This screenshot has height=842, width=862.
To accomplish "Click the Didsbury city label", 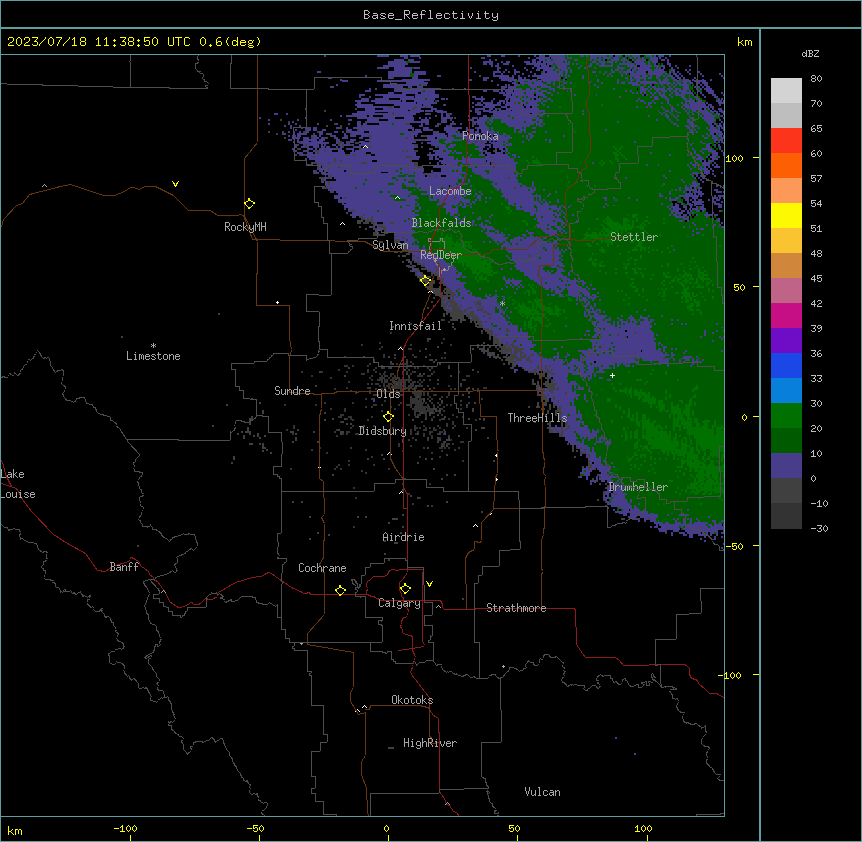I will (x=383, y=431).
